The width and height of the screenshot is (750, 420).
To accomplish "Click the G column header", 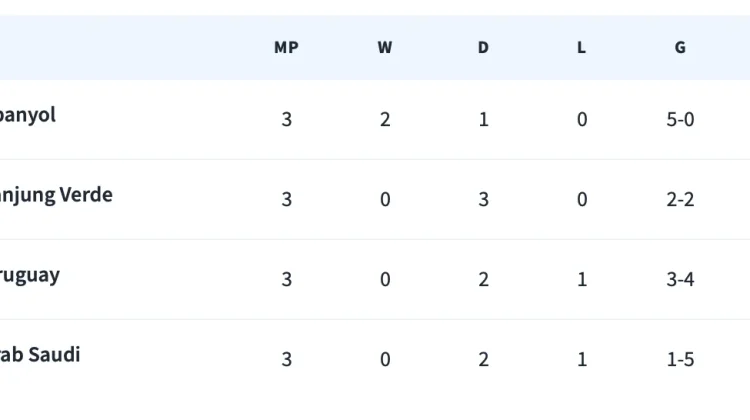I will pyautogui.click(x=680, y=47).
